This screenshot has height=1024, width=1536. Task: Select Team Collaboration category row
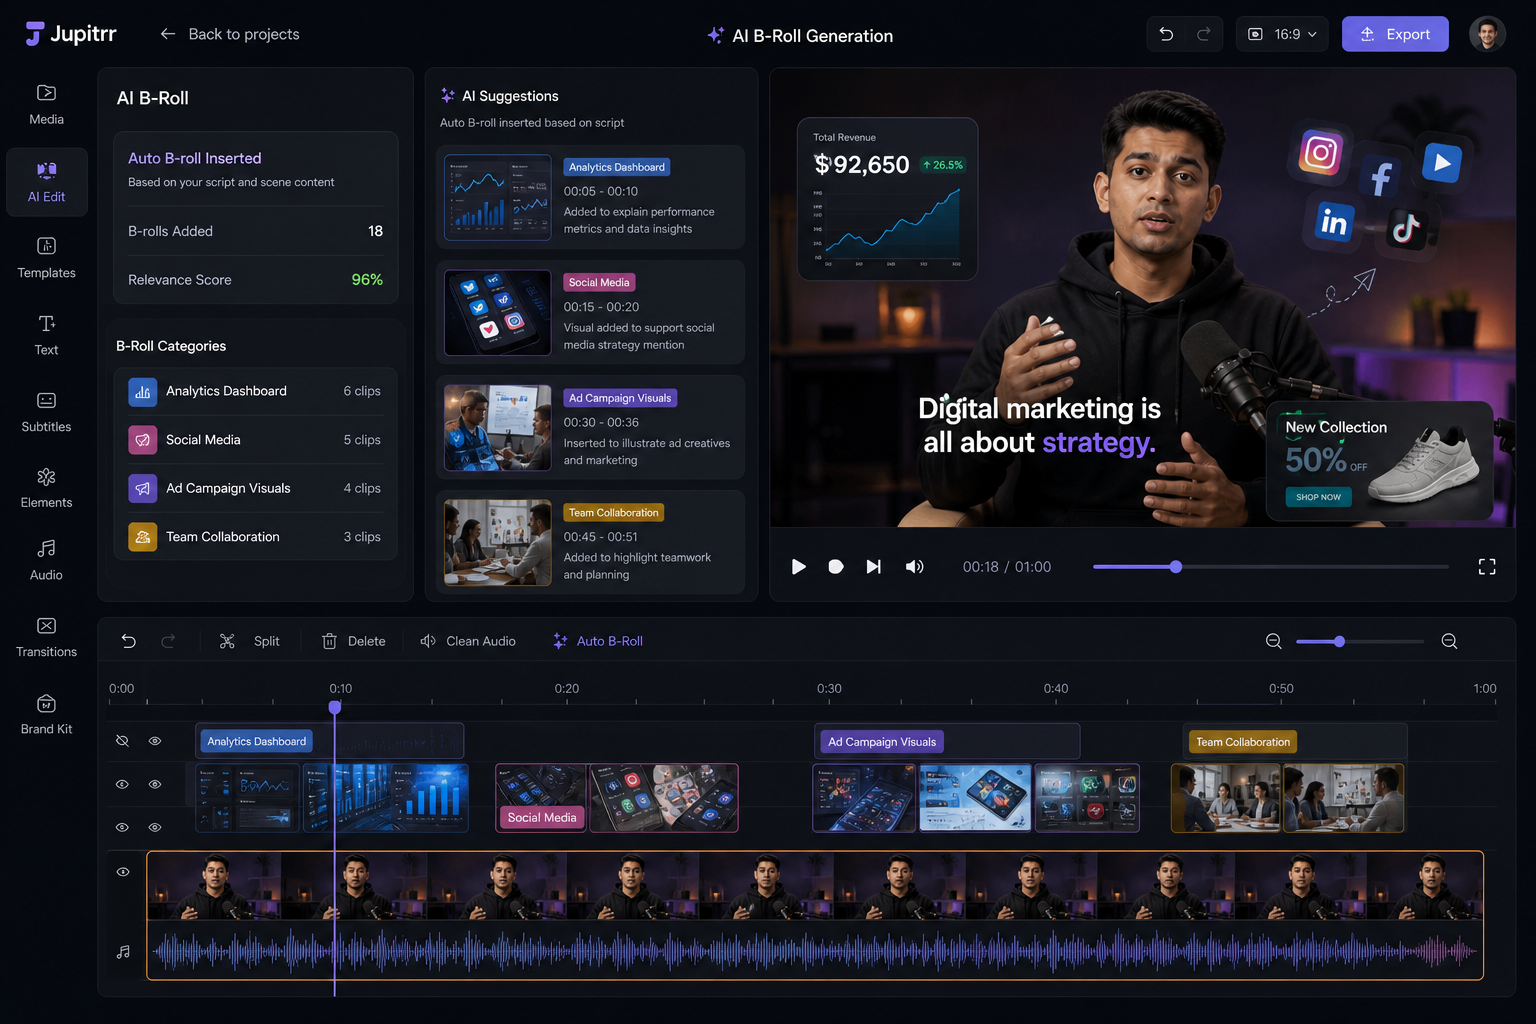point(255,537)
